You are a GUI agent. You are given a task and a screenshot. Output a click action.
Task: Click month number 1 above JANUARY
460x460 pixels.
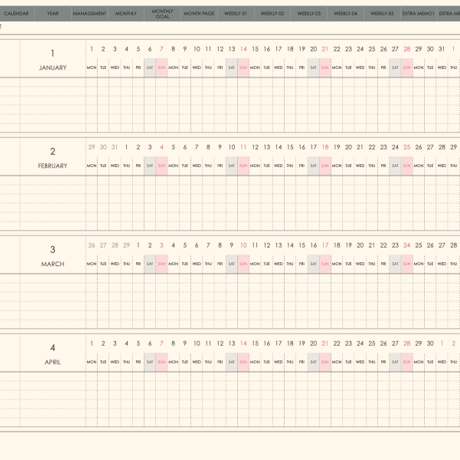pyautogui.click(x=53, y=53)
